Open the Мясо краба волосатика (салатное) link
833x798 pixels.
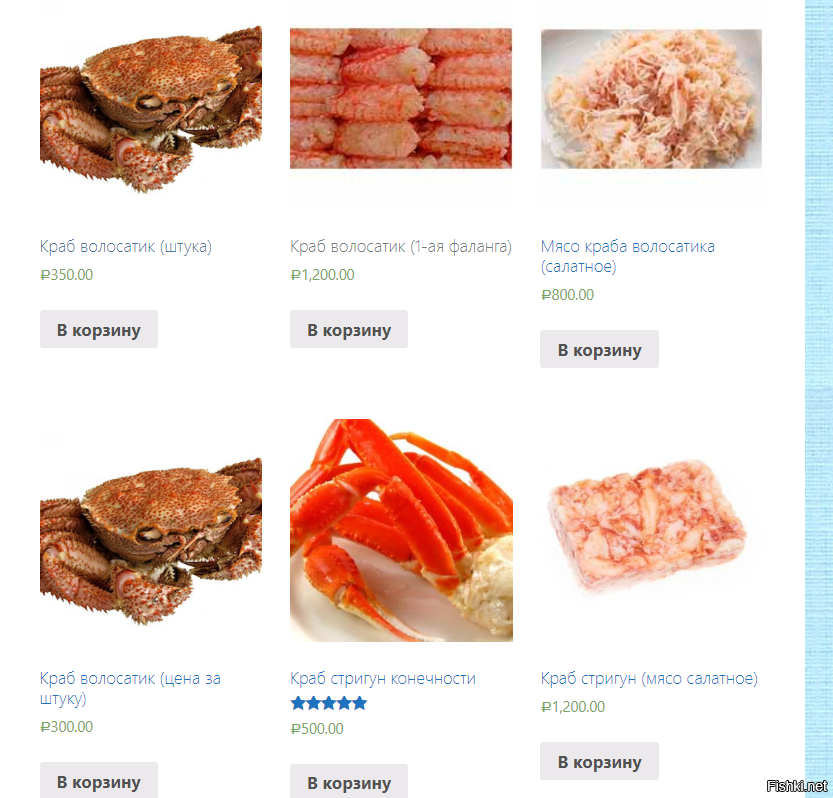(628, 256)
